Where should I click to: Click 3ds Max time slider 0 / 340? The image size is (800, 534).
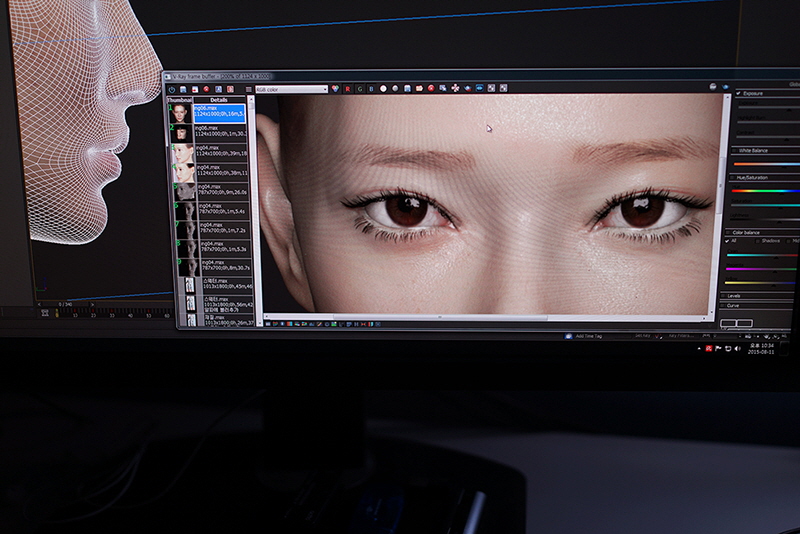tap(65, 304)
